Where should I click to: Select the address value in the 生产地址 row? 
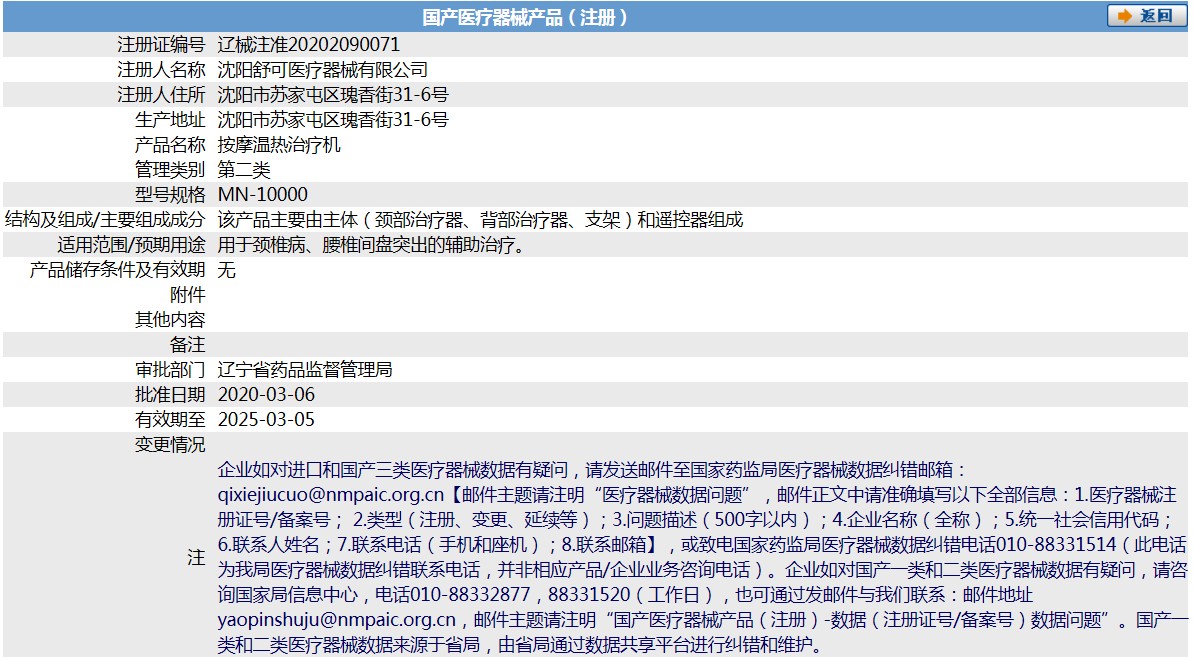click(x=333, y=120)
